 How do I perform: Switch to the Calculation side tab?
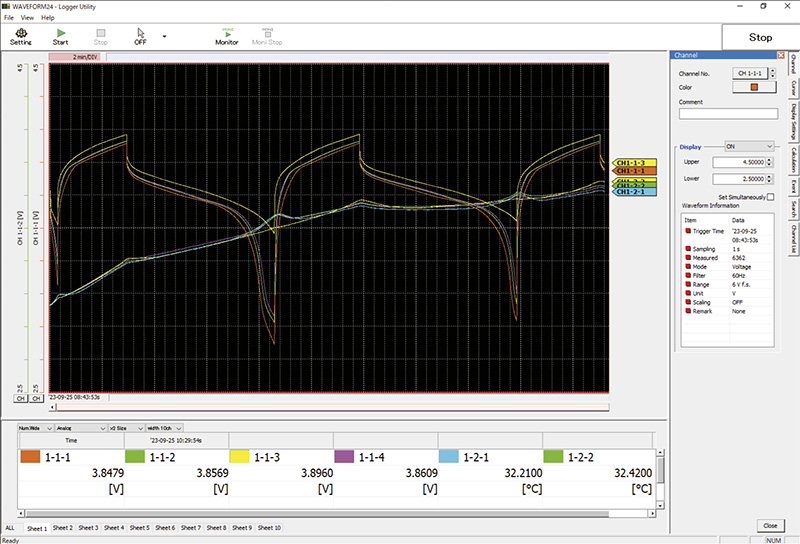[793, 160]
